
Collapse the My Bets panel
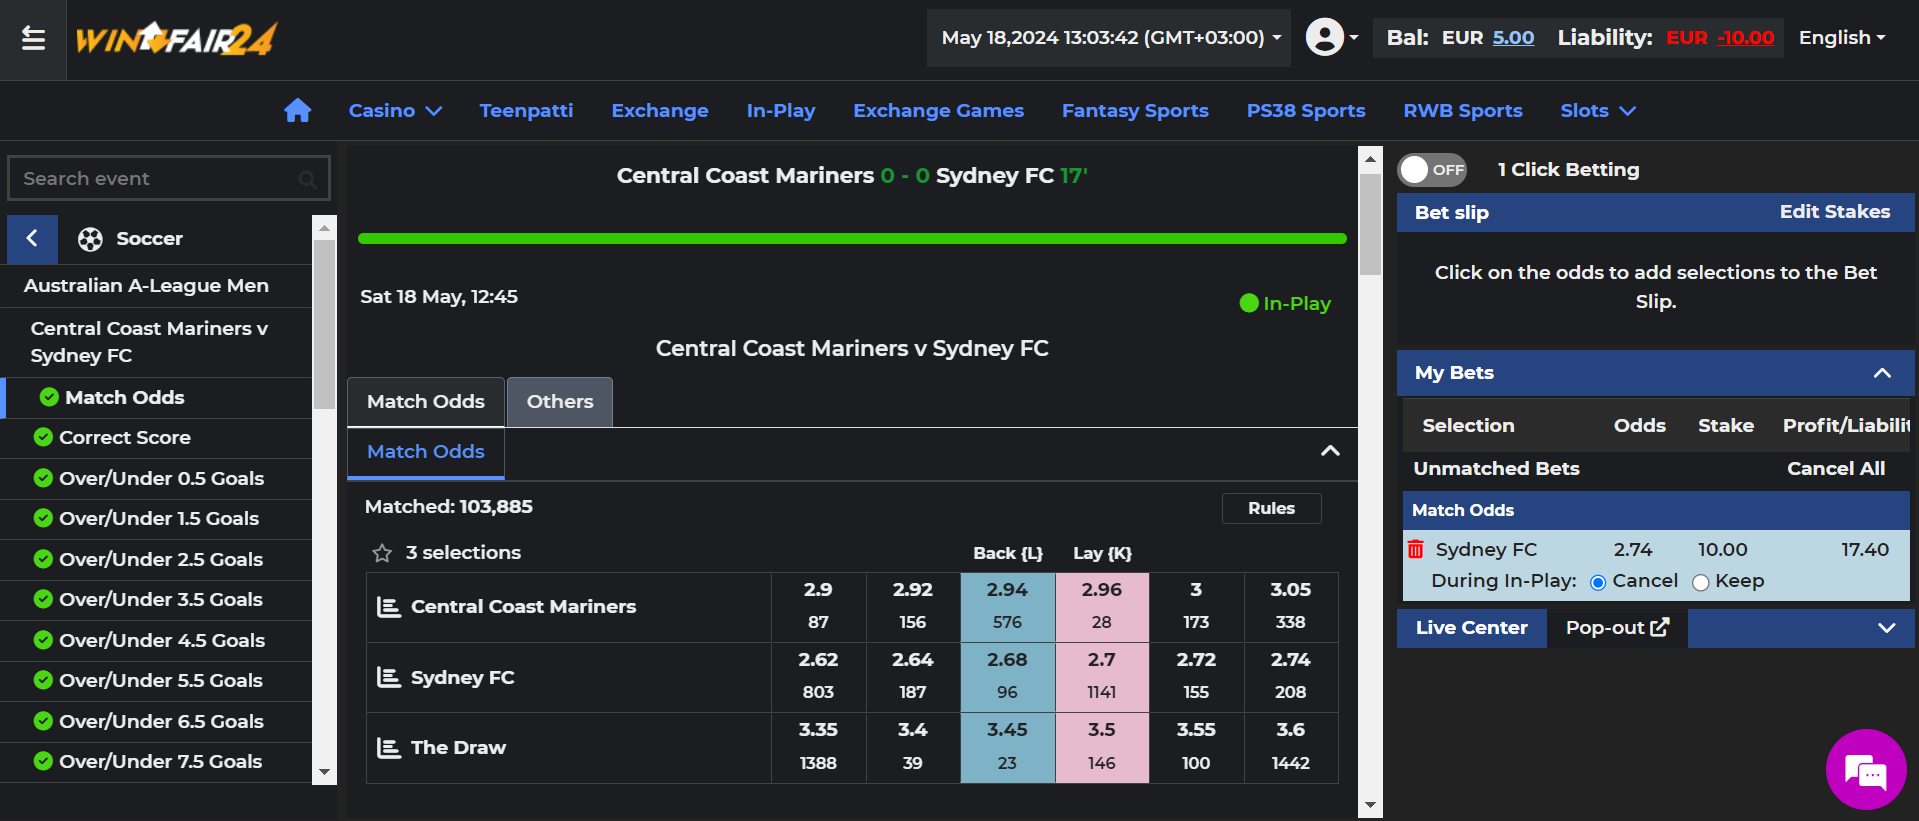(1882, 373)
